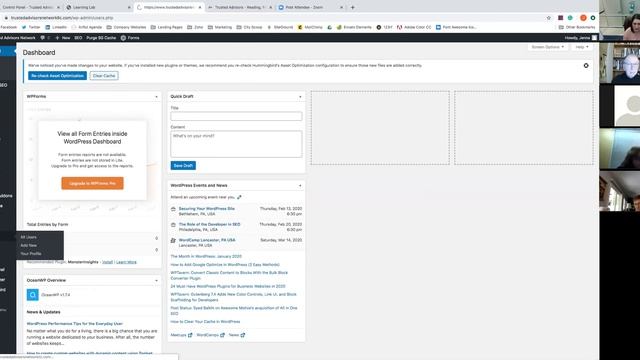Open WordCamp Lancaster, PA USA event

[207, 240]
